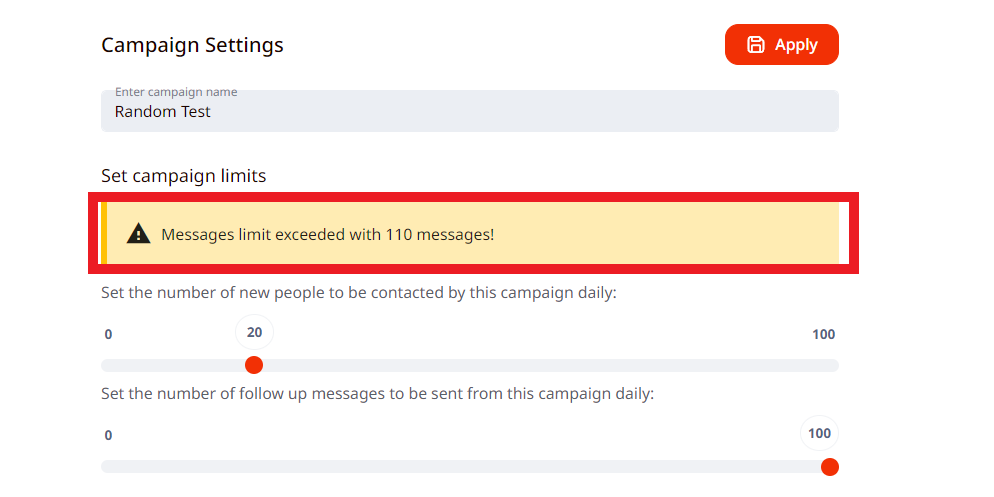Screen dimensions: 994x497
Task: Click the follow up messages slider handle
Action: pos(829,467)
